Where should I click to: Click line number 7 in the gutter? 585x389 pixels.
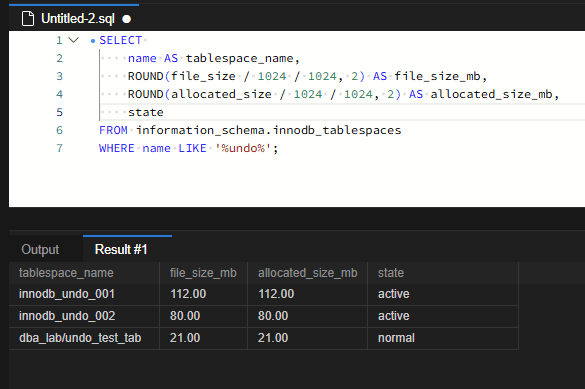point(59,148)
